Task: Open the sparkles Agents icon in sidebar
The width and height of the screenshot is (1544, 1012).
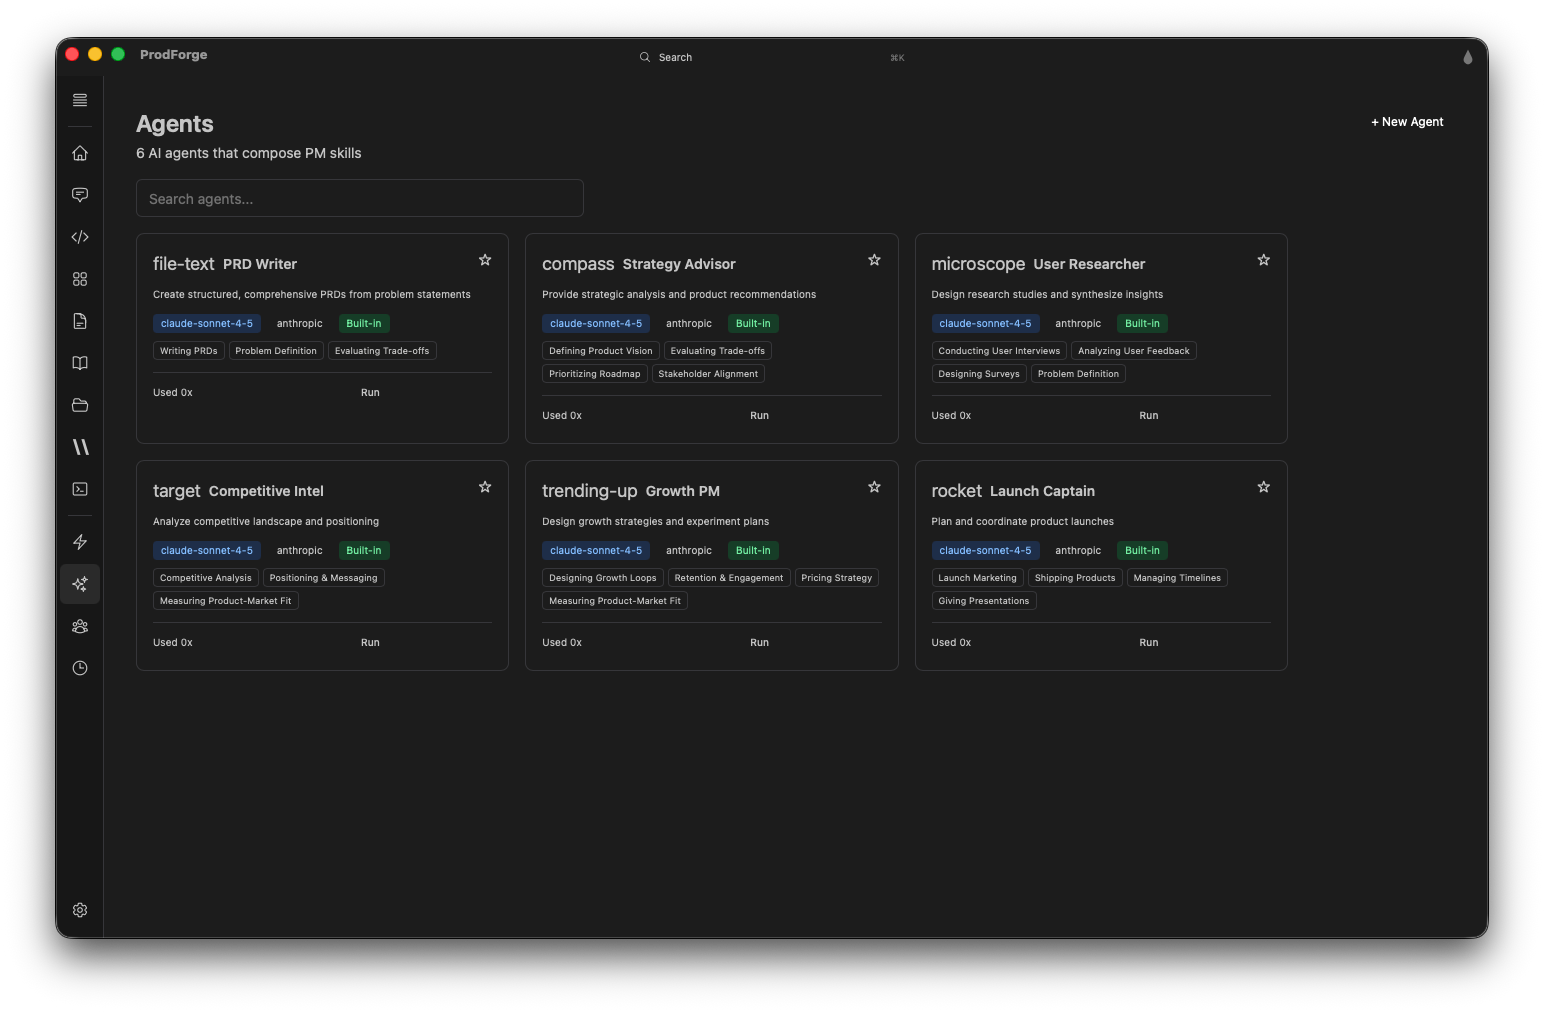Action: point(80,584)
